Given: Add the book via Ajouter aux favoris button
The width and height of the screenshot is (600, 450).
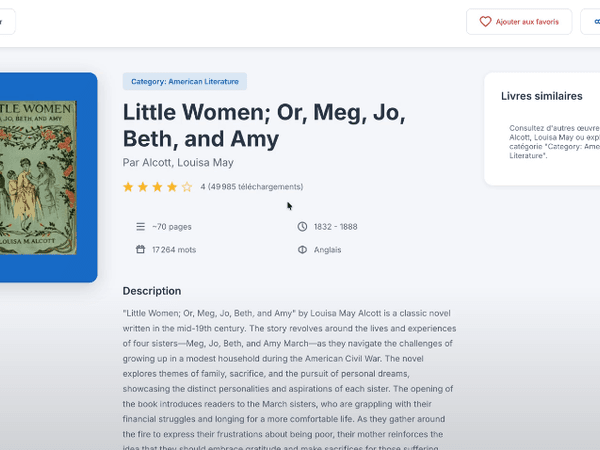Looking at the screenshot, I should (519, 22).
